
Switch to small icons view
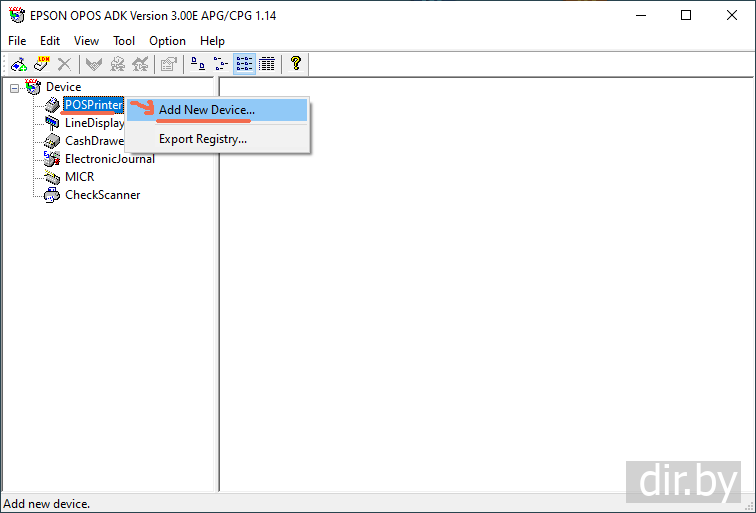click(221, 64)
